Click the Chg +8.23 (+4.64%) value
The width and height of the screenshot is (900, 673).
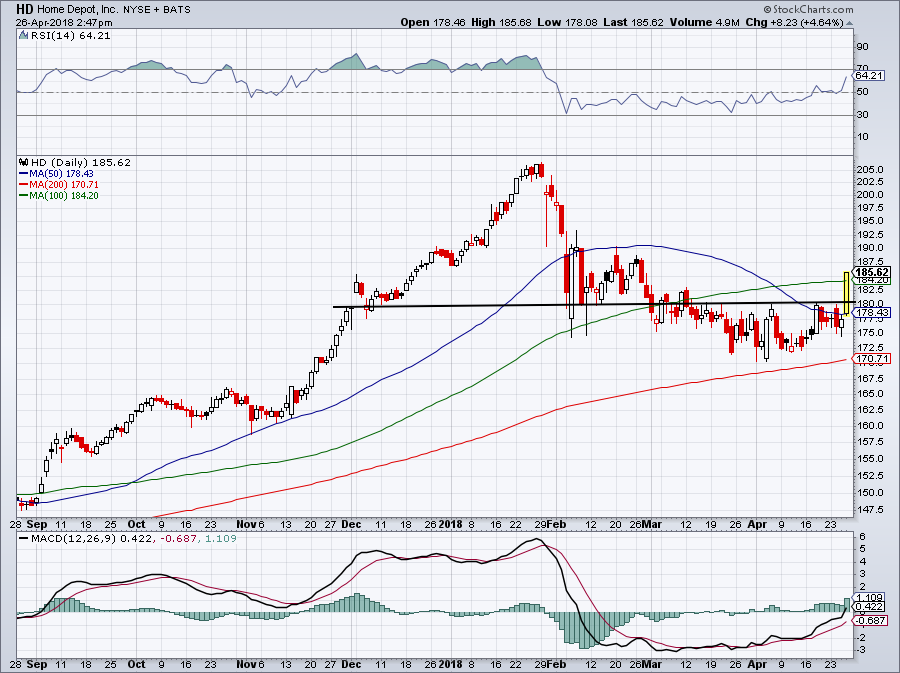tap(794, 22)
